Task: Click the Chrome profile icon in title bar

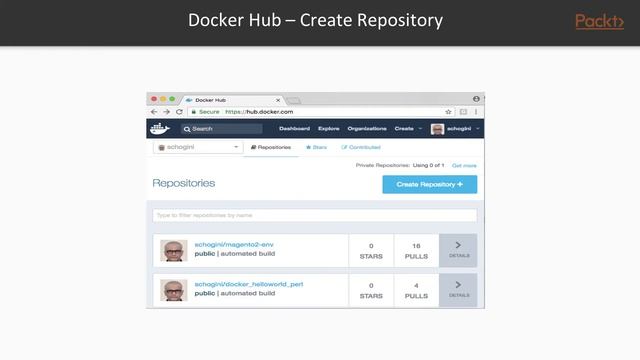Action: [476, 99]
